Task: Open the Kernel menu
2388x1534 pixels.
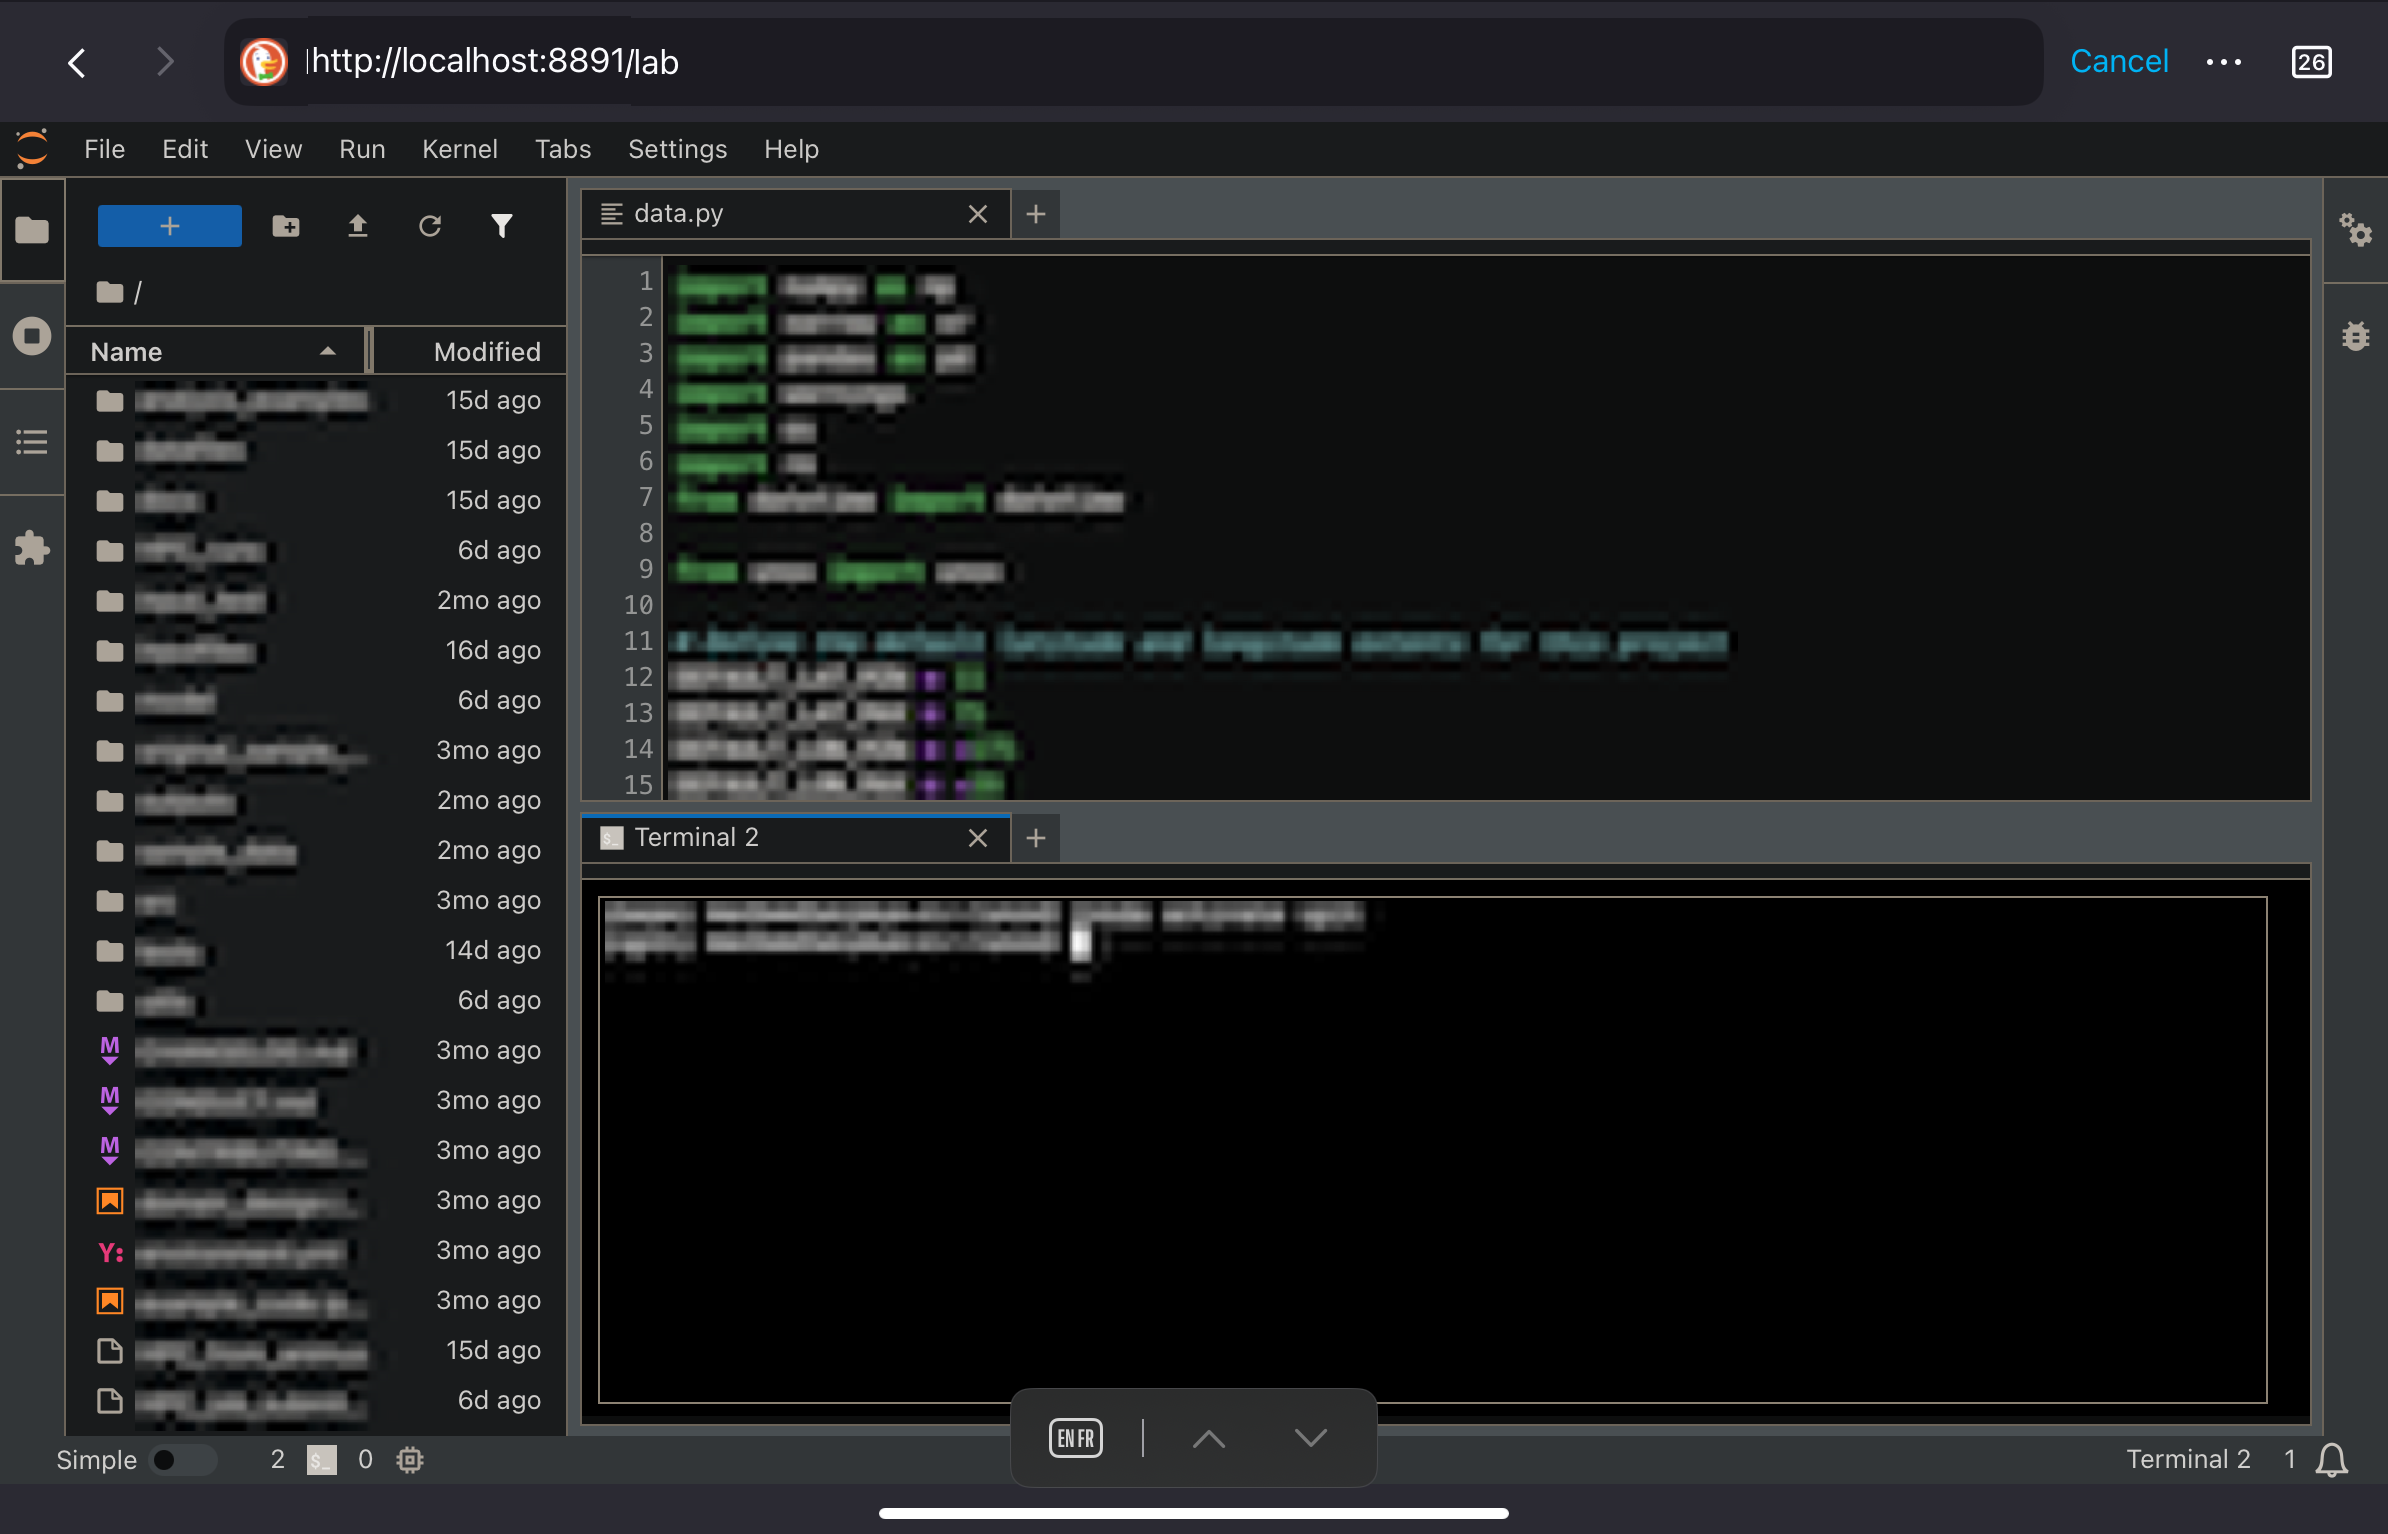Action: click(459, 149)
